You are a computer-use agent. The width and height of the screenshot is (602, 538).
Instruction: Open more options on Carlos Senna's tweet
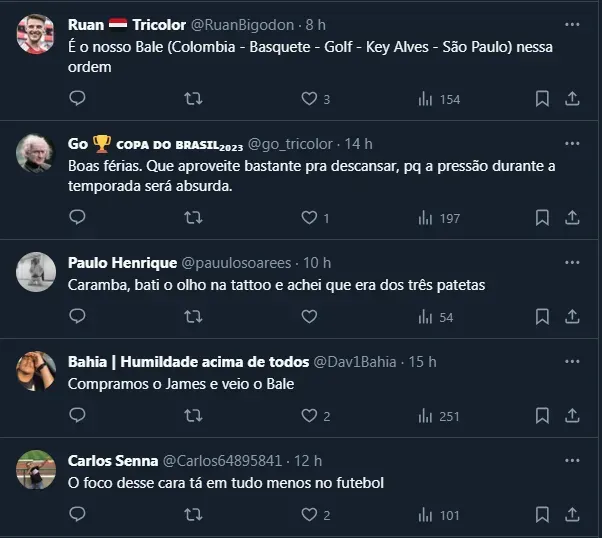(x=572, y=460)
